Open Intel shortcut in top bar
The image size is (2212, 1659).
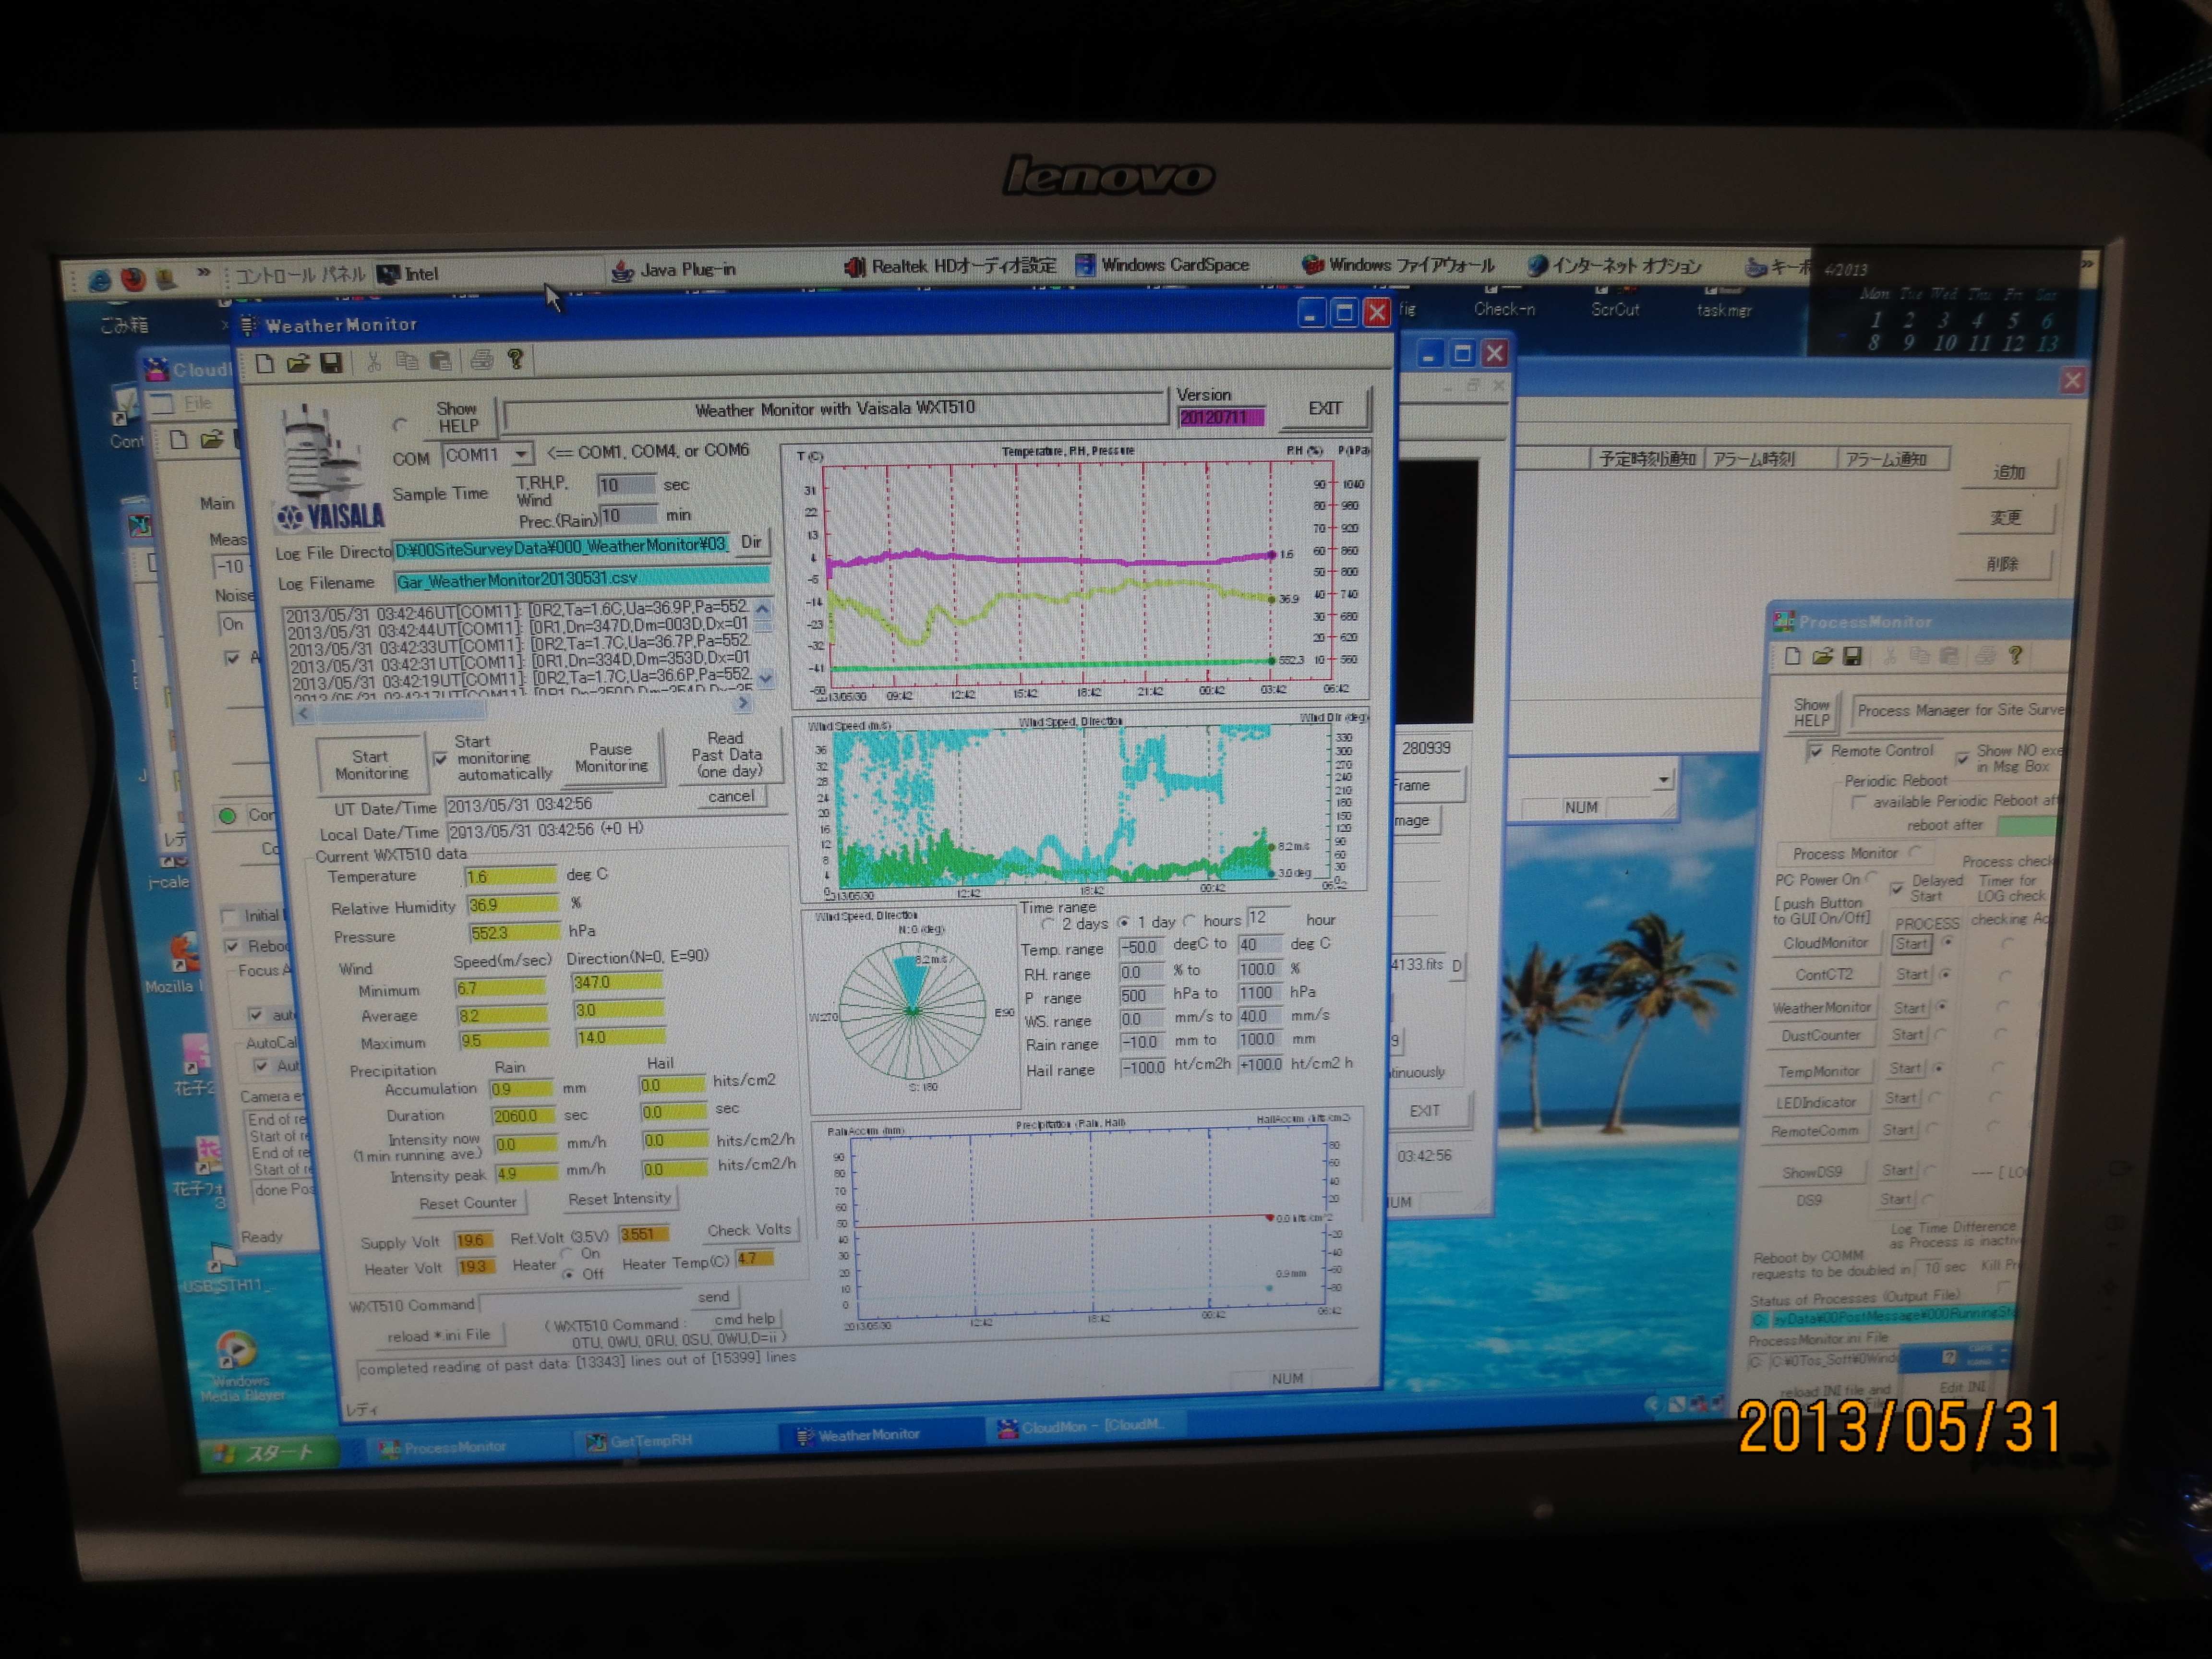tap(407, 274)
